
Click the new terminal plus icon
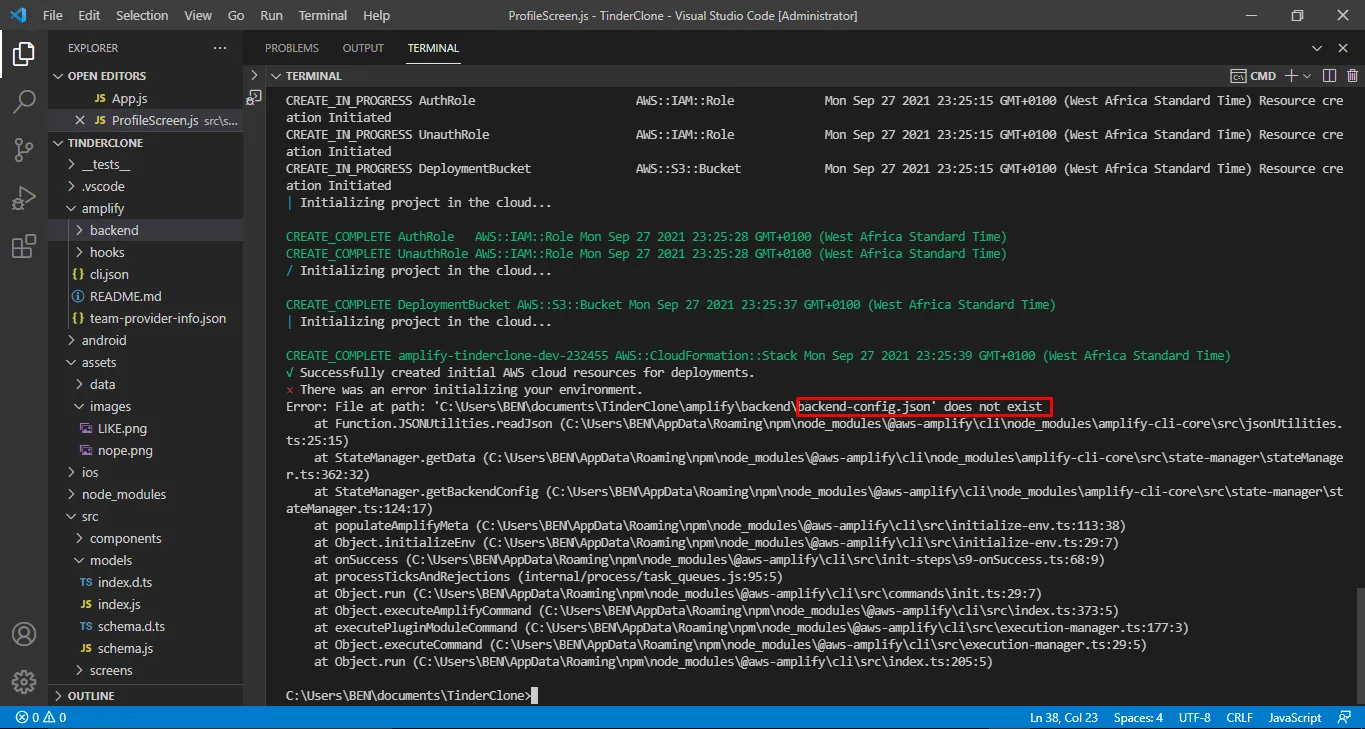[1291, 76]
